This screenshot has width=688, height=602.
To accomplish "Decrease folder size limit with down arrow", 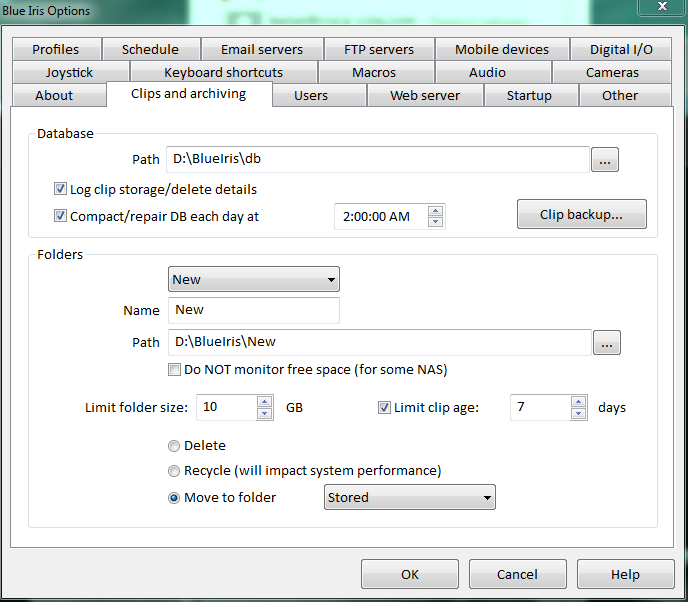I will (265, 413).
